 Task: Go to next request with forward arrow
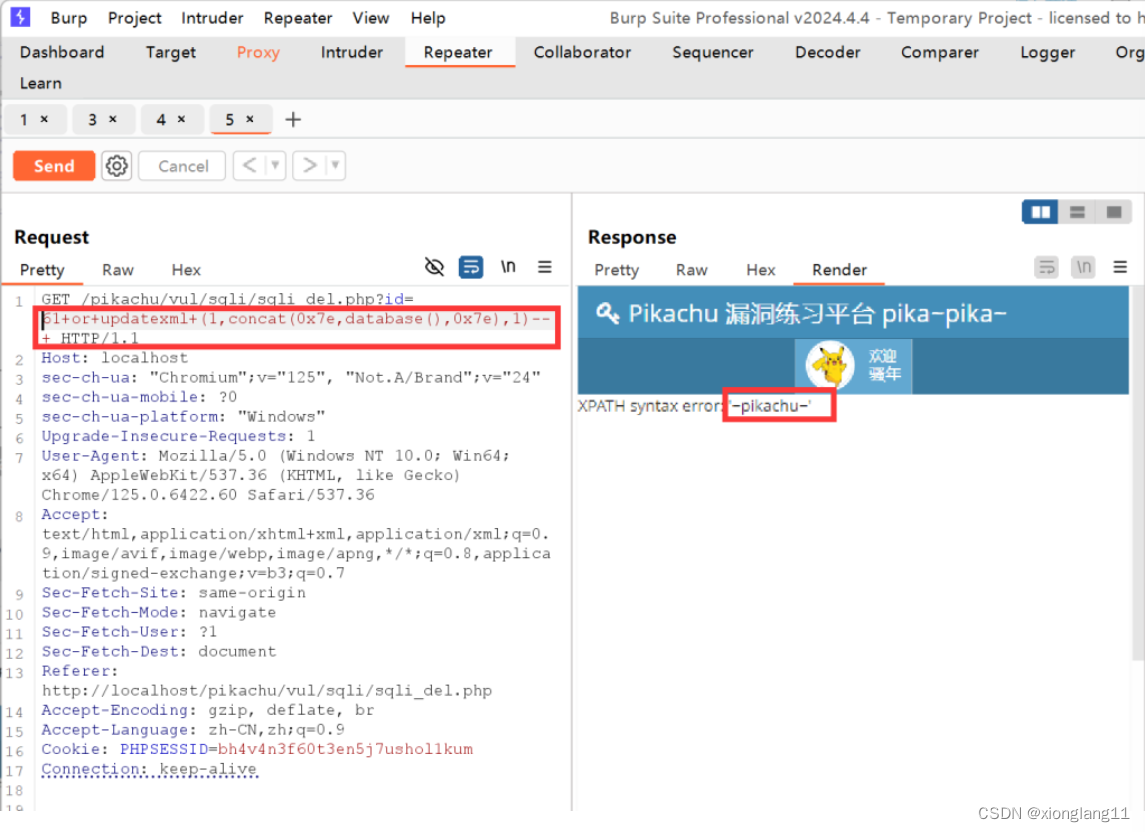click(310, 166)
